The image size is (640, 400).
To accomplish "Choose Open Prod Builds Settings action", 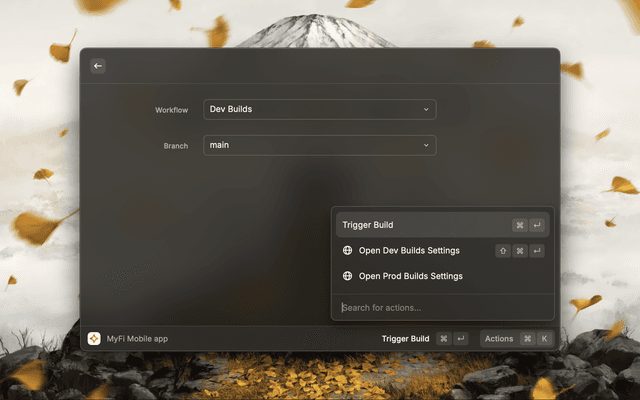I will (x=410, y=276).
